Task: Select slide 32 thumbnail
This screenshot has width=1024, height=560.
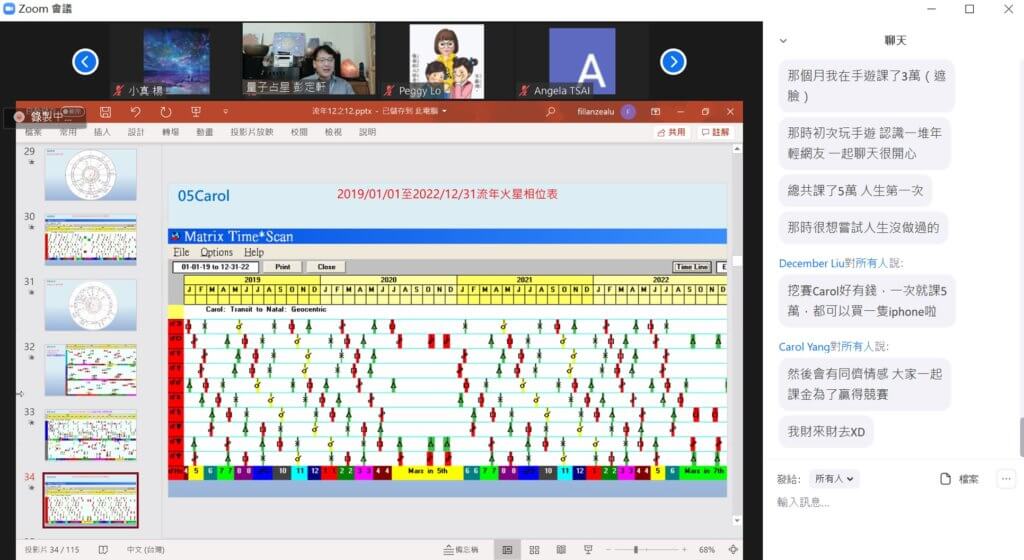Action: coord(91,370)
